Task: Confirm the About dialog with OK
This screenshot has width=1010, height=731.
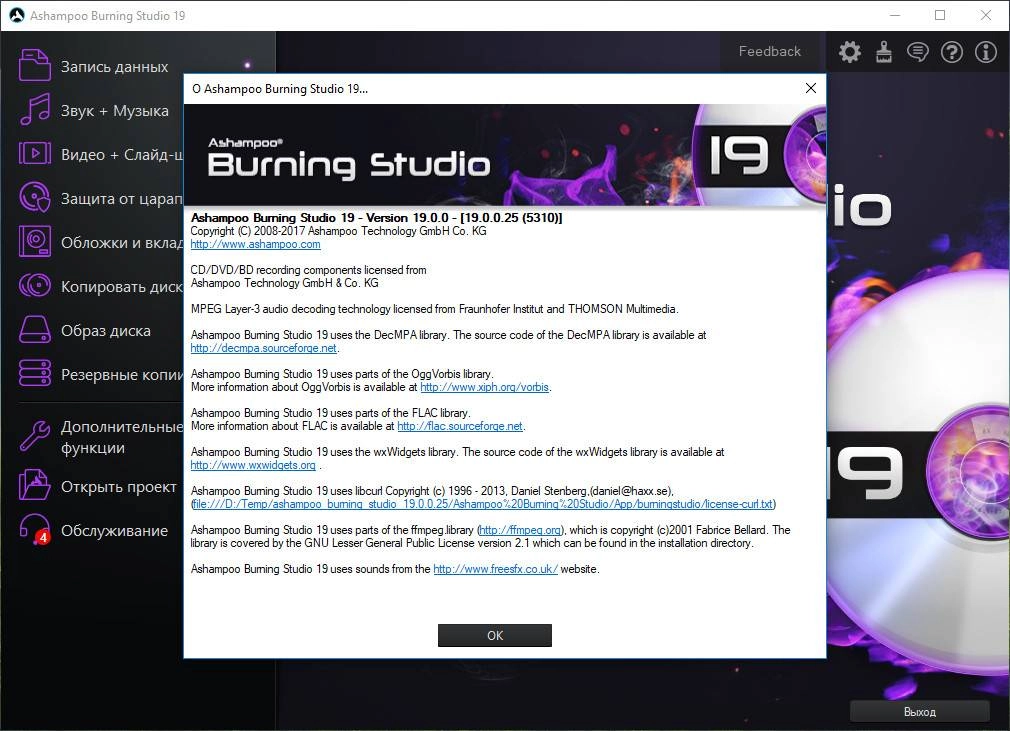Action: pyautogui.click(x=495, y=635)
